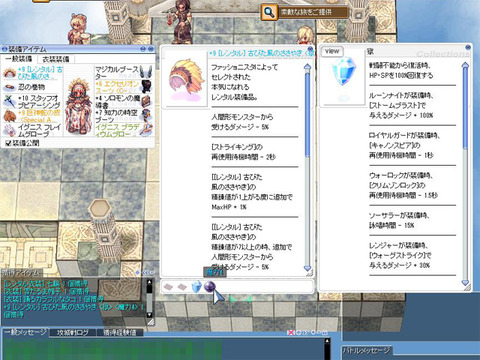Open the 獲得経験値 chat tab
The width and height of the screenshot is (480, 360).
point(119,332)
